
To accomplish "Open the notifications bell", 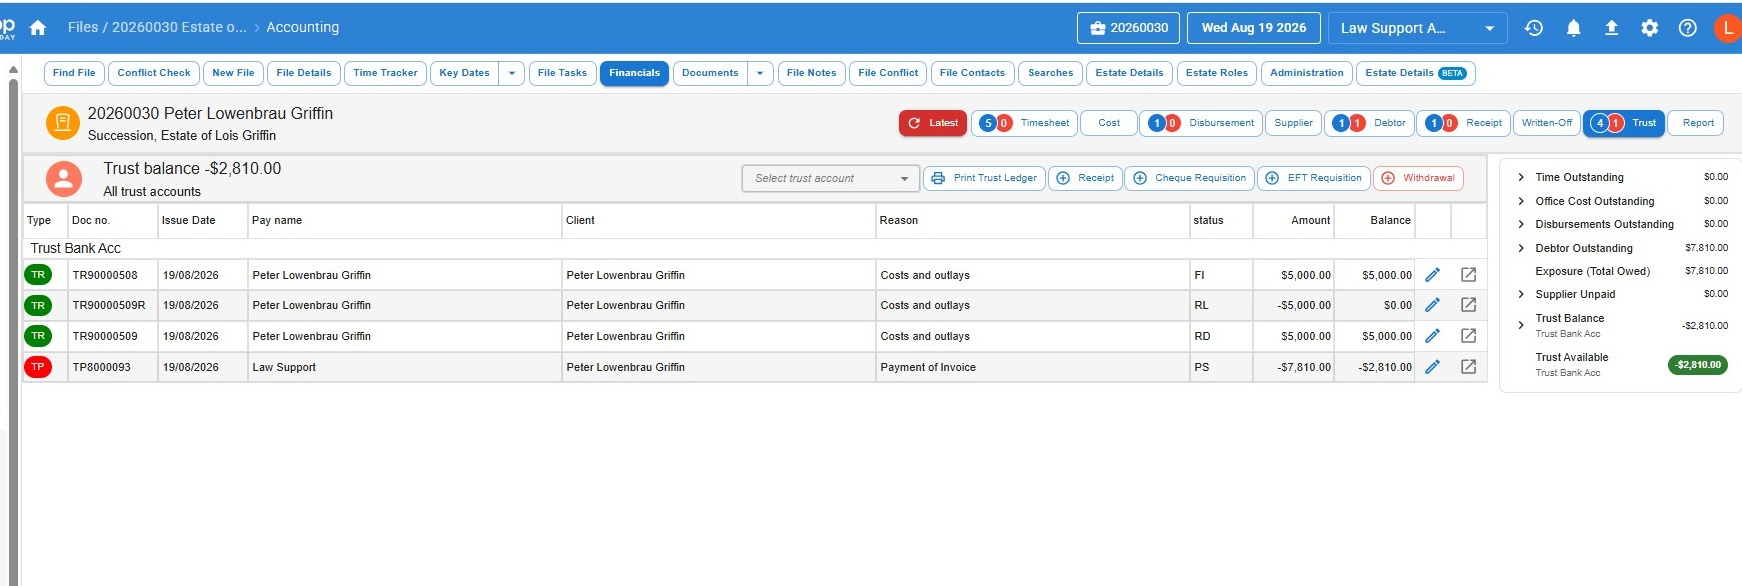I will coord(1573,28).
